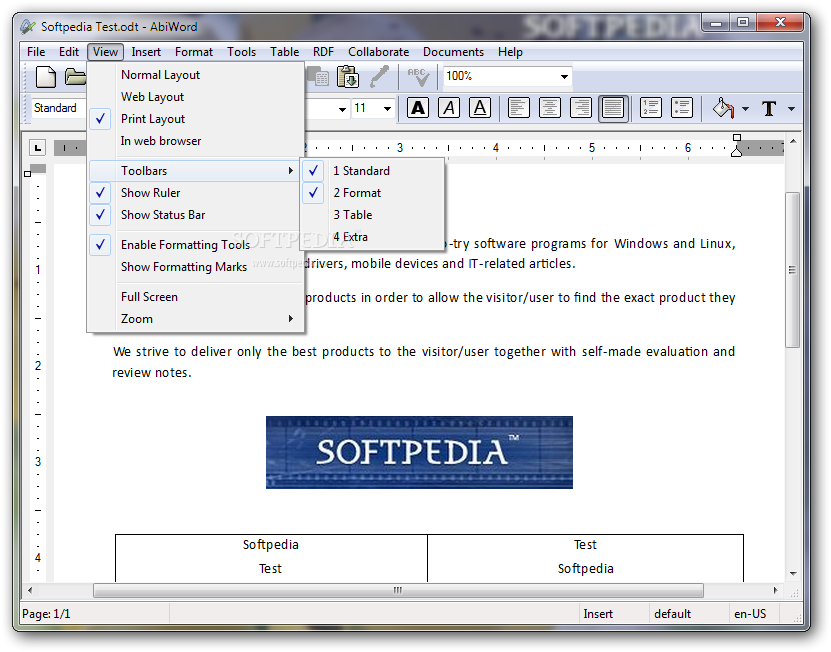This screenshot has height=652, width=831.
Task: Enable the 3 Table toolbar
Action: [372, 215]
